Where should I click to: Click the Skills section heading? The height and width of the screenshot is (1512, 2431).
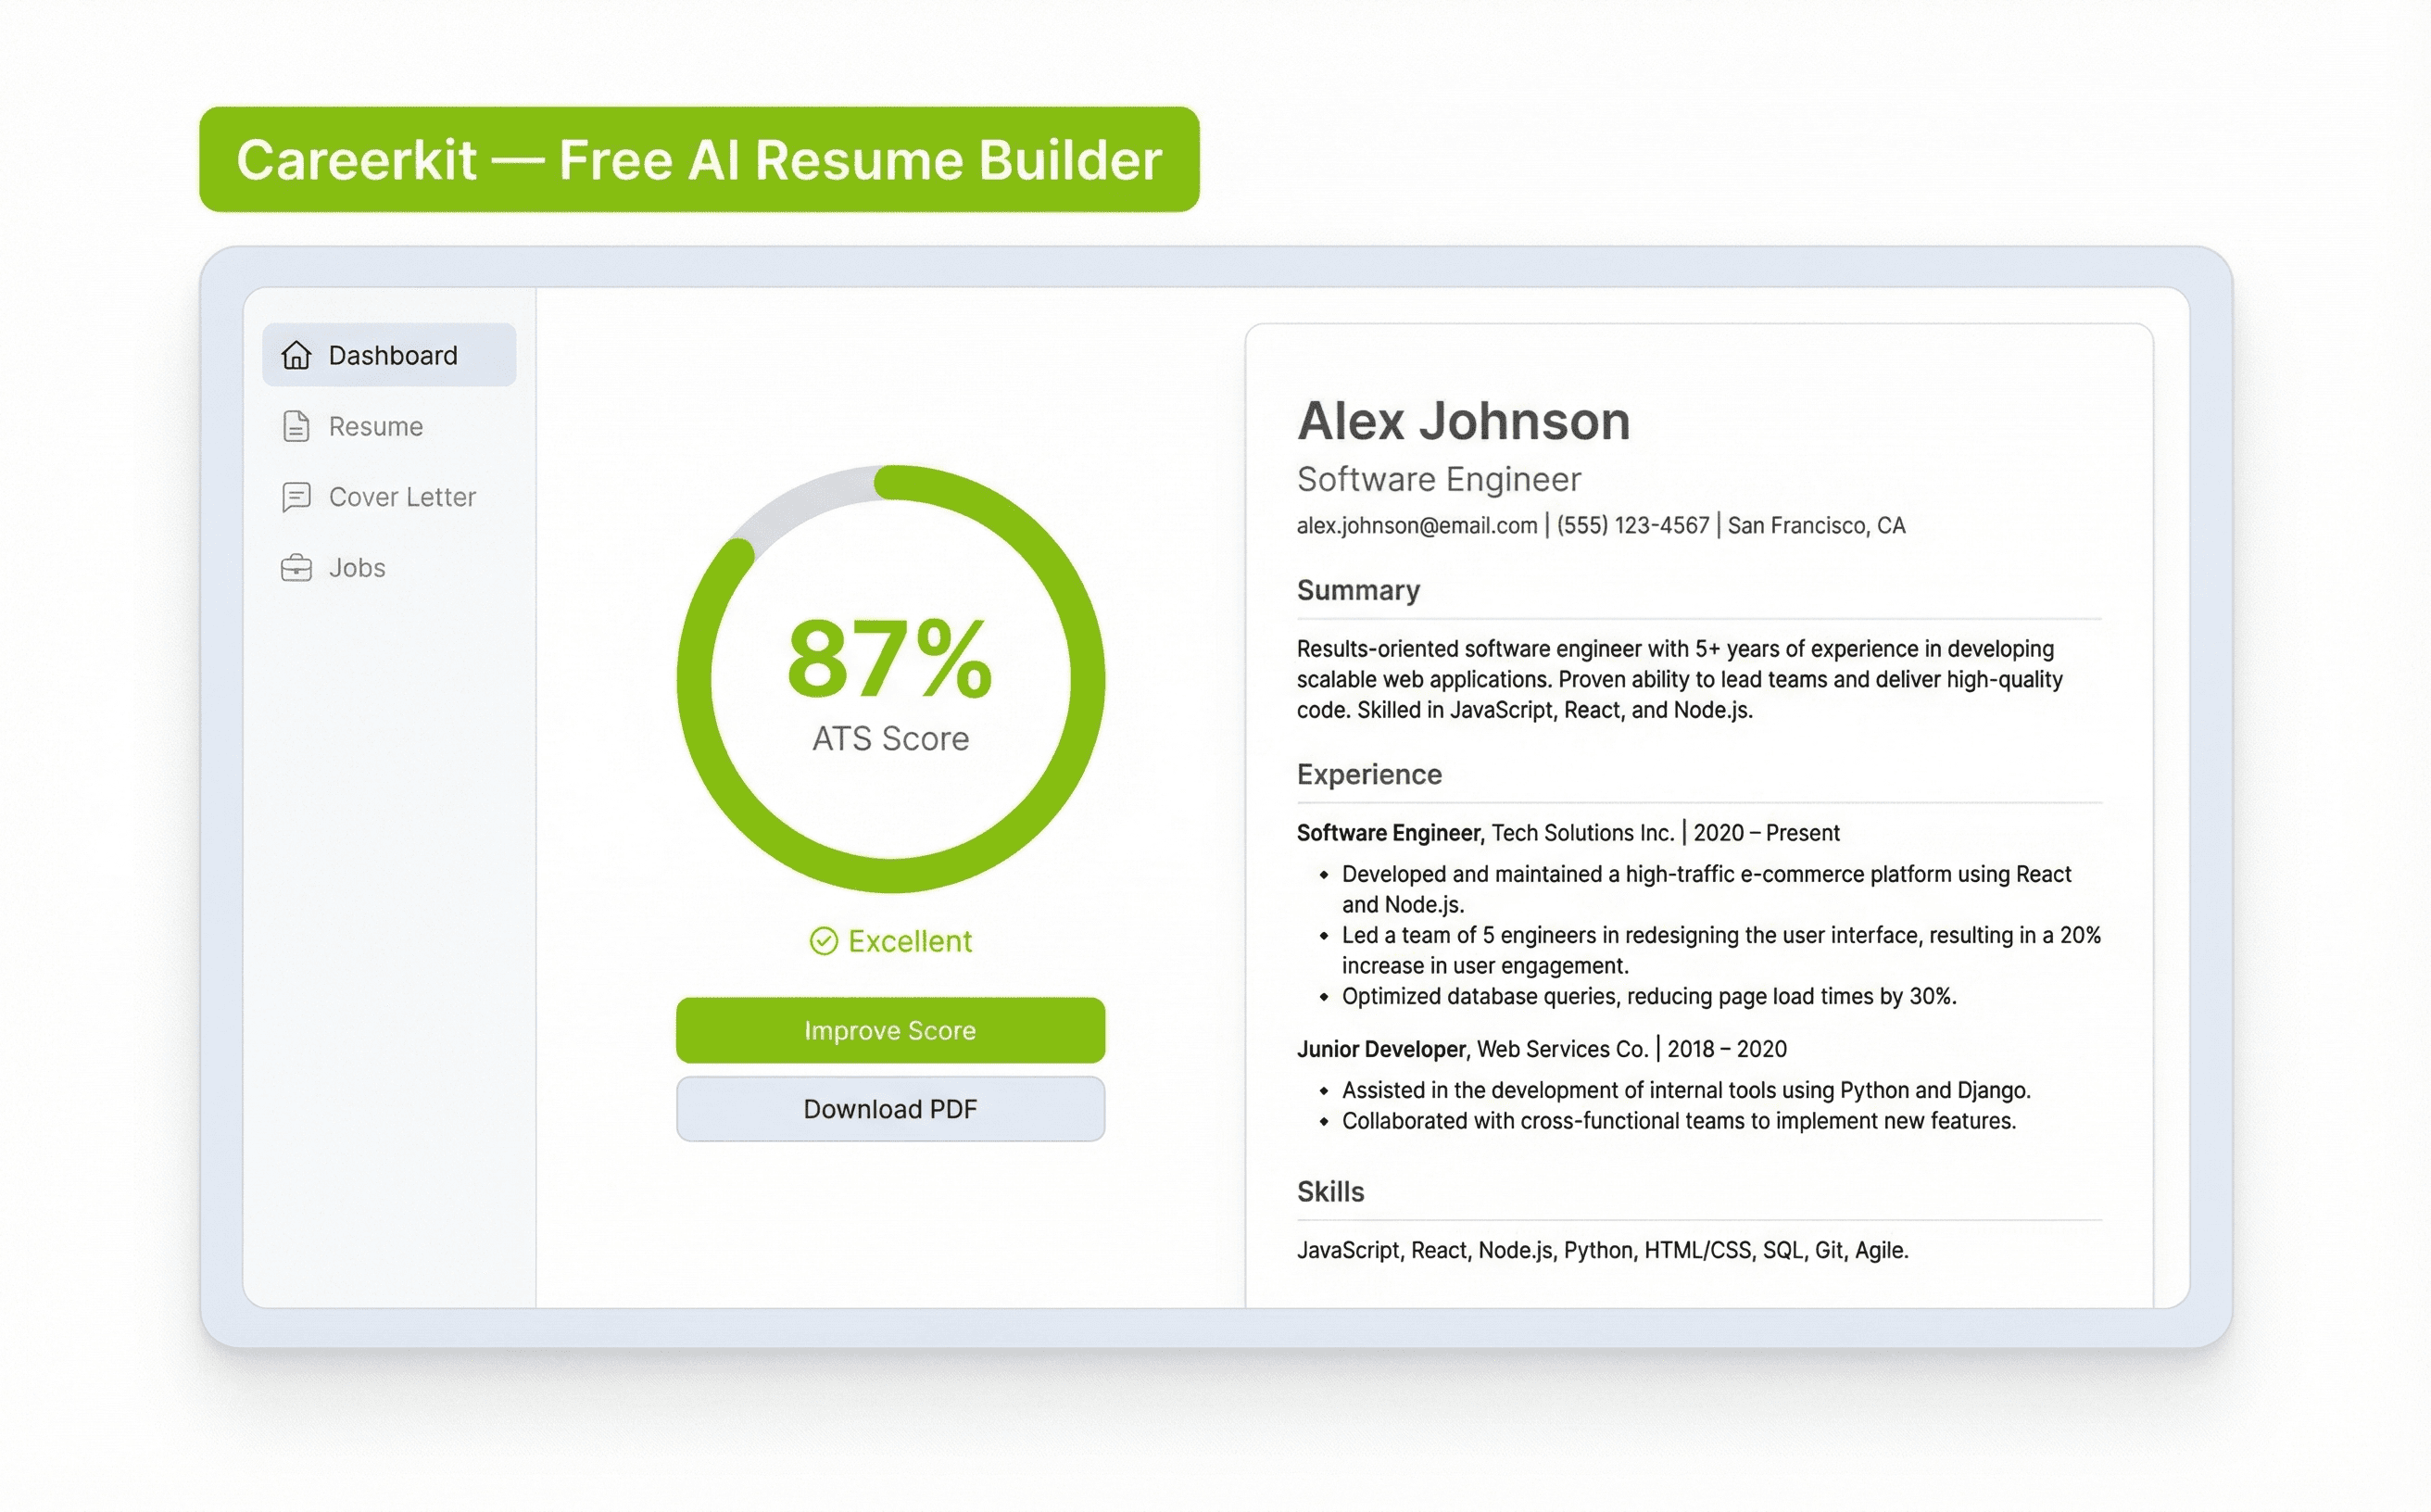click(x=1330, y=1191)
